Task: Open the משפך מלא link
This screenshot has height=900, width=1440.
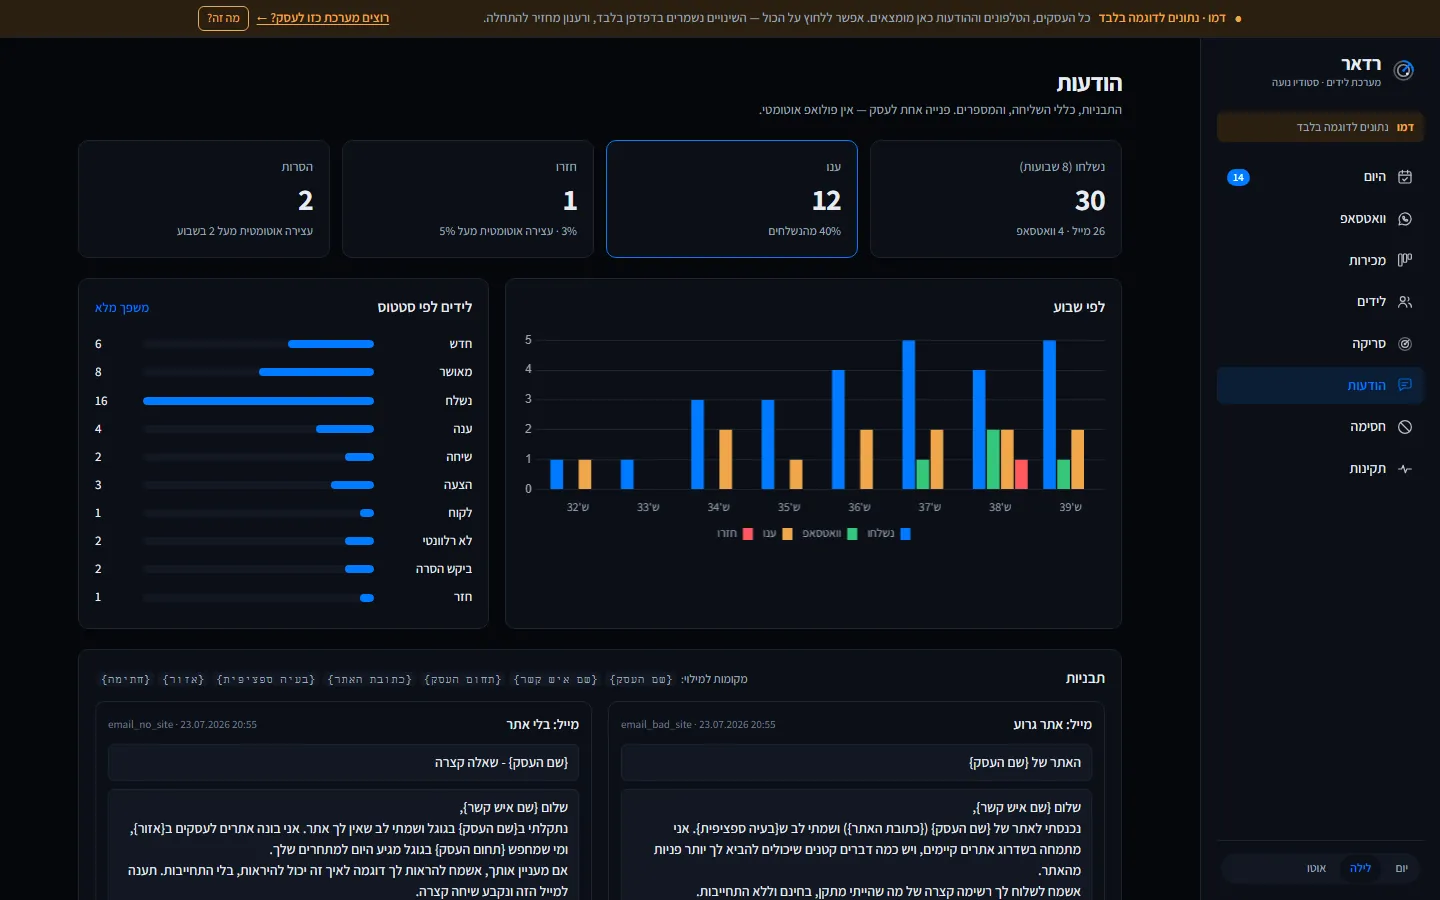Action: 122,308
